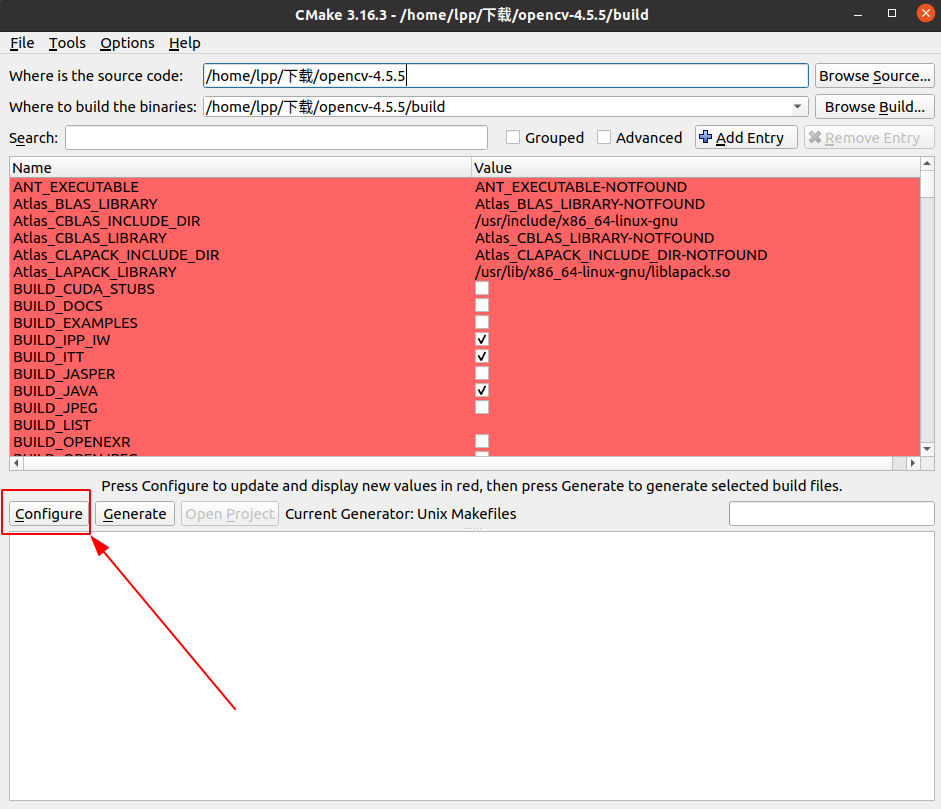Click the Open Project button
Image resolution: width=941 pixels, height=809 pixels.
click(x=230, y=514)
